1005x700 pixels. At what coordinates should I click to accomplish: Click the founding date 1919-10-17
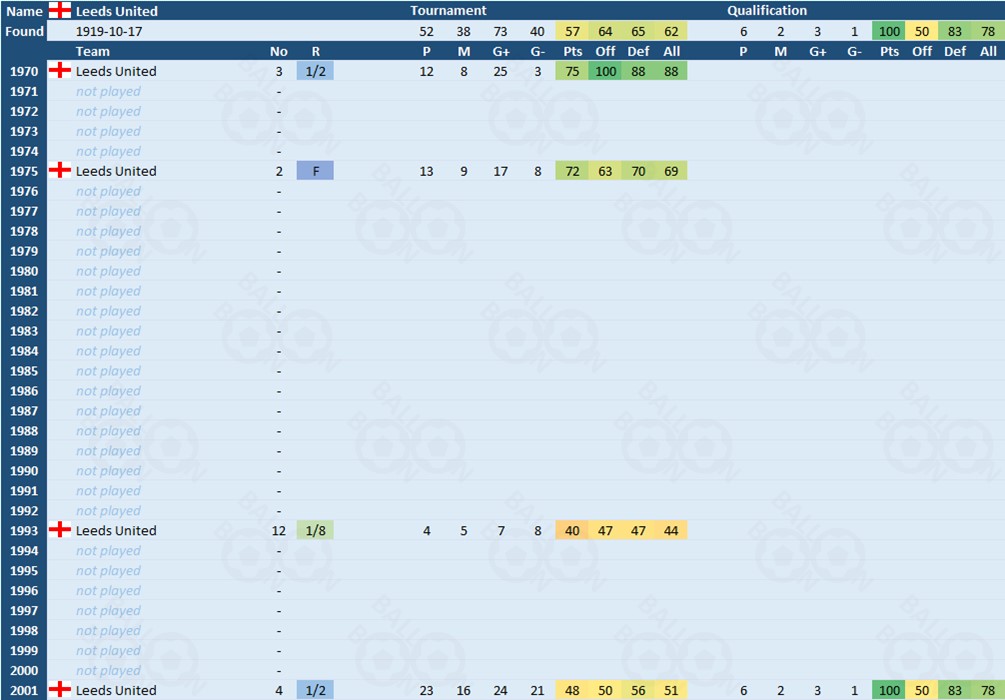coord(108,31)
